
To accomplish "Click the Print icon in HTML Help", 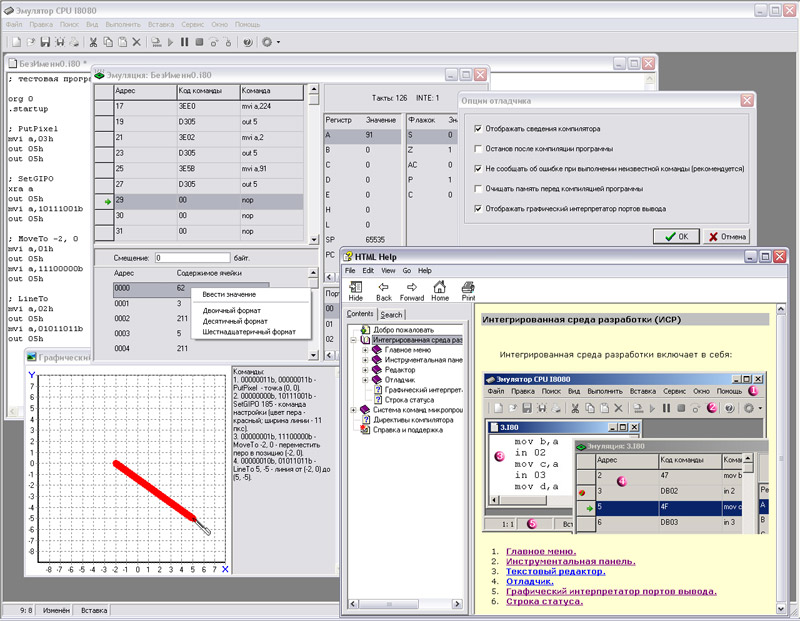I will (x=468, y=291).
